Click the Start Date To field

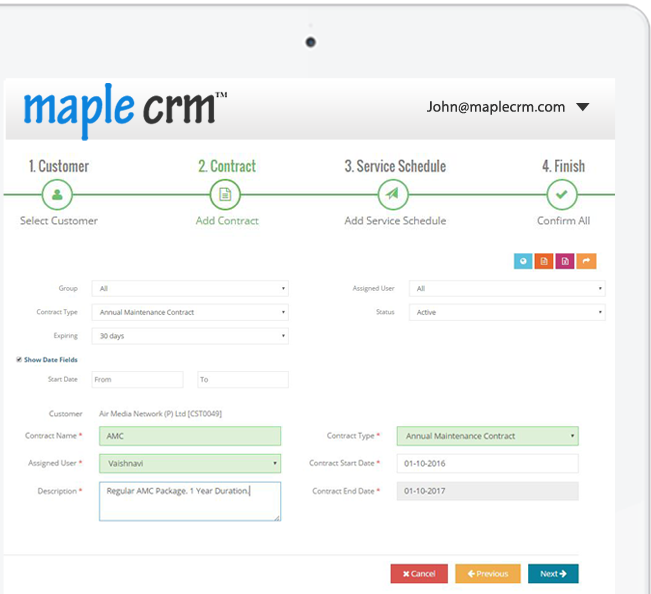(x=243, y=379)
